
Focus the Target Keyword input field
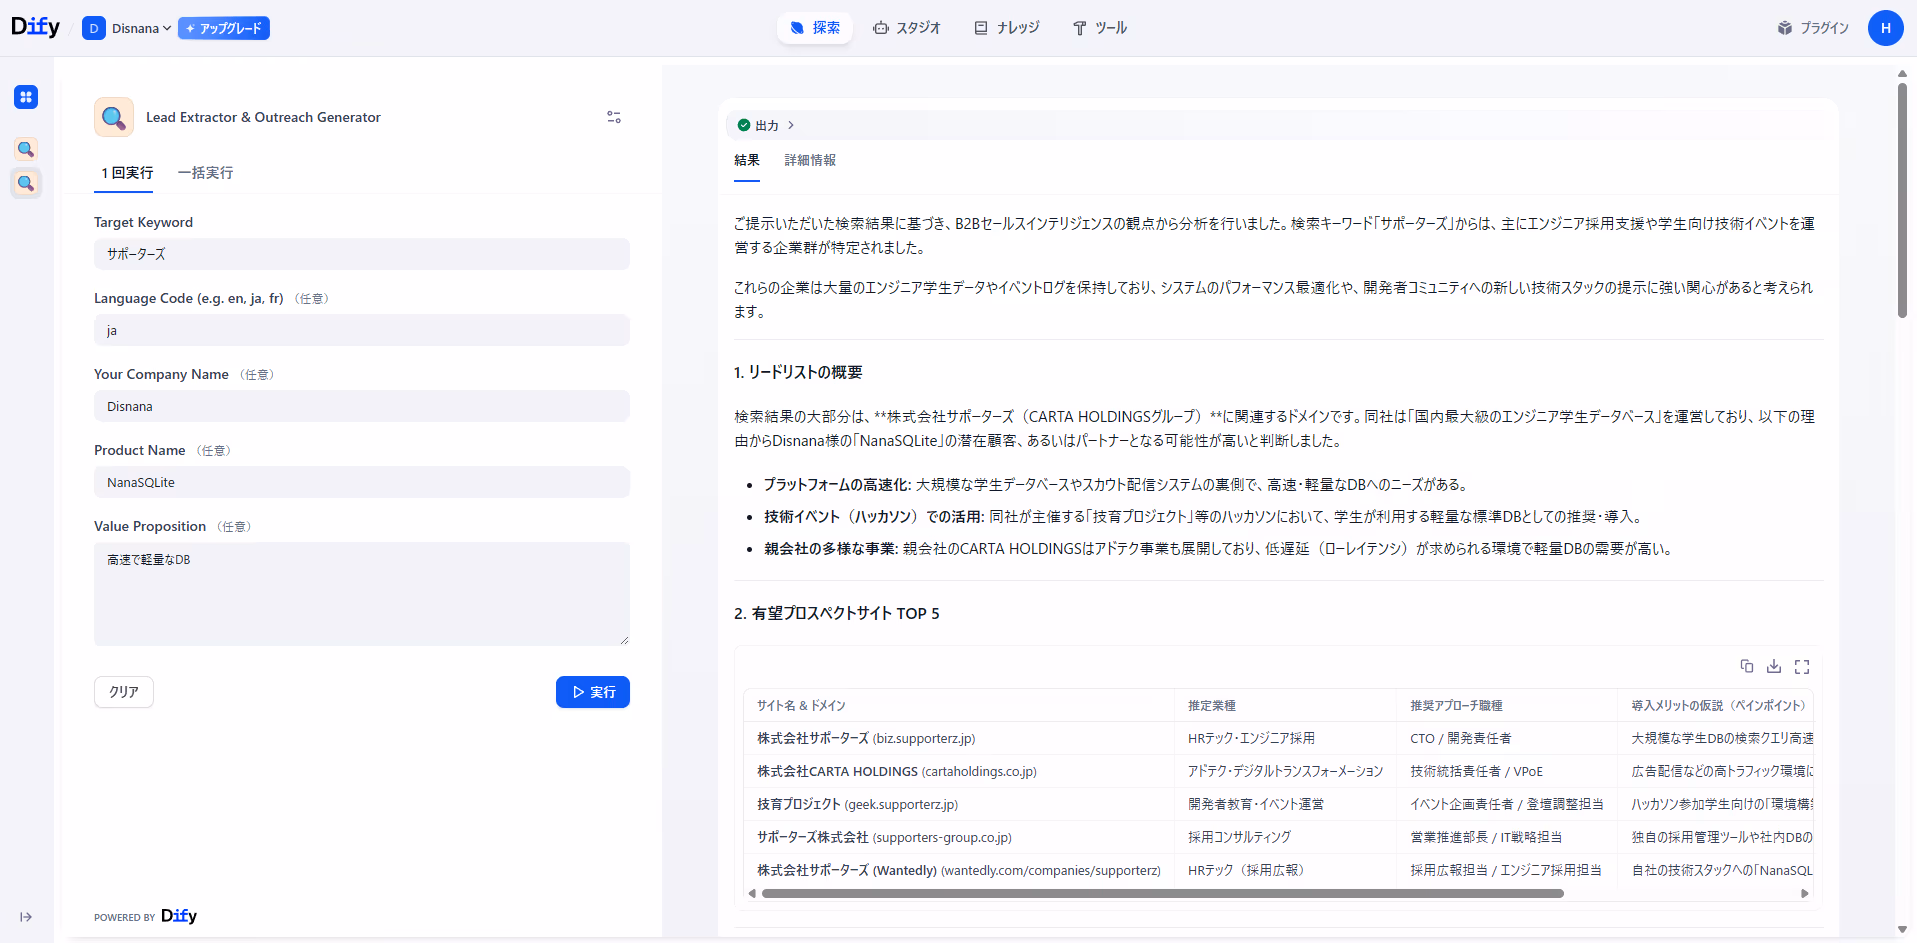(x=362, y=254)
